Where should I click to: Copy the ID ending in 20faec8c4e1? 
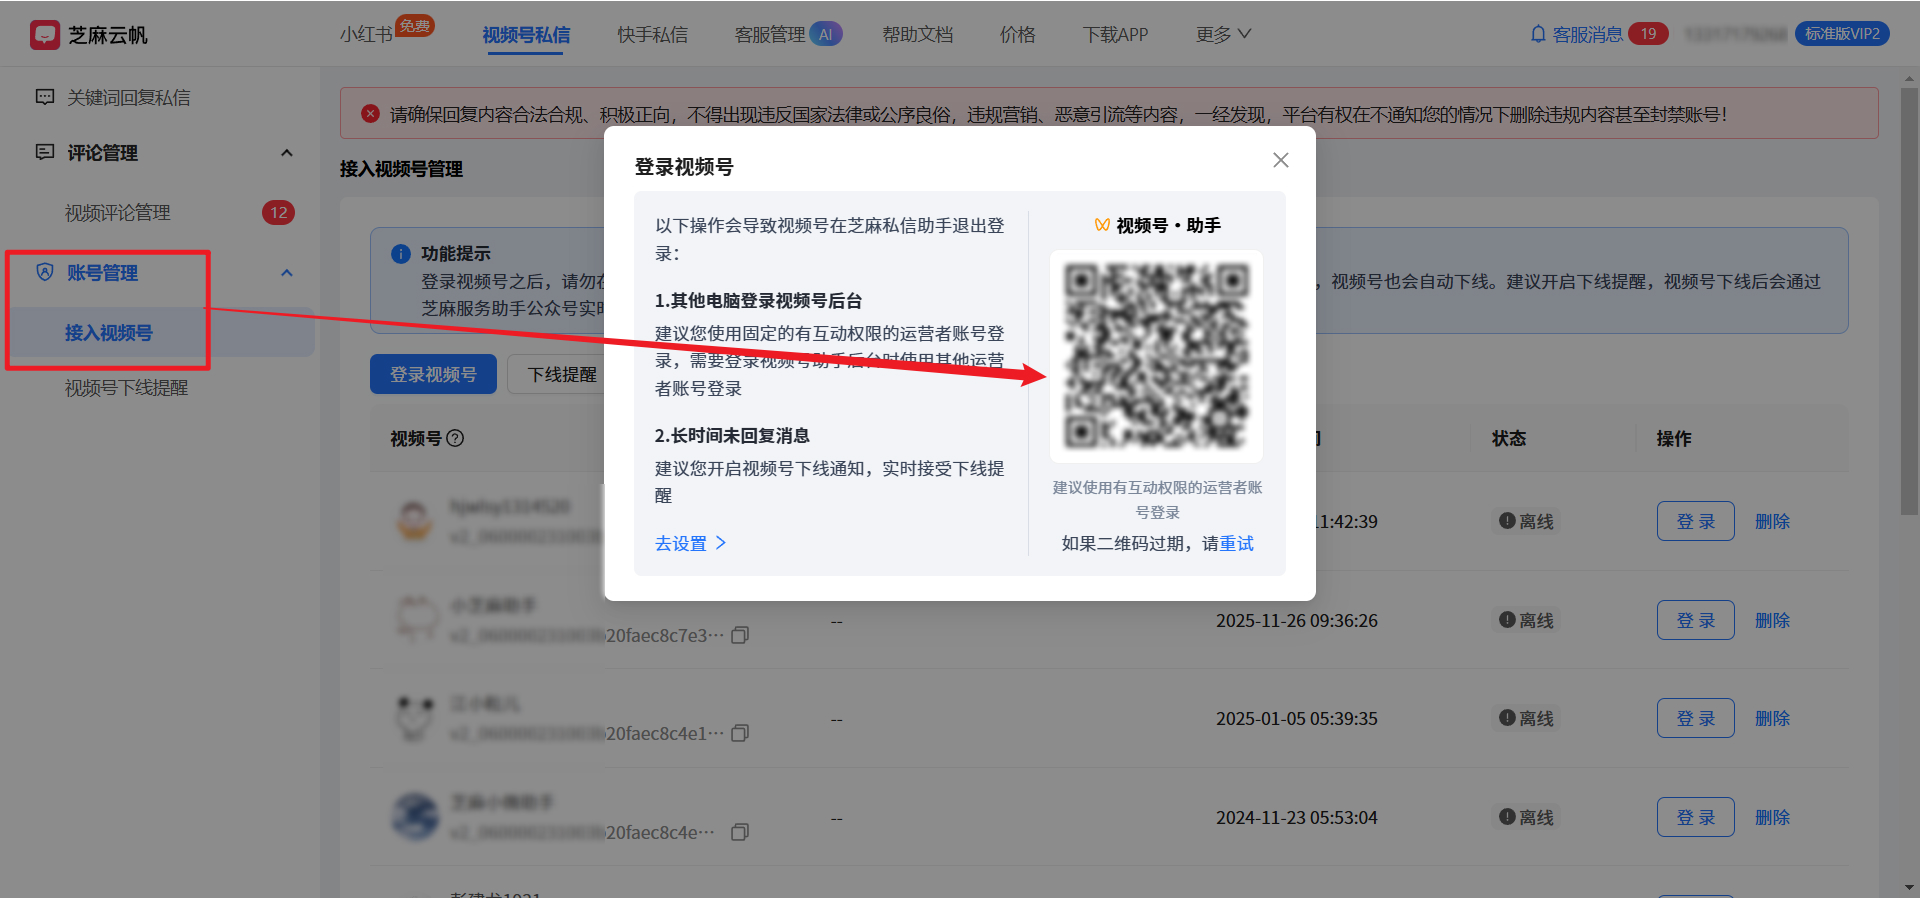[x=740, y=733]
